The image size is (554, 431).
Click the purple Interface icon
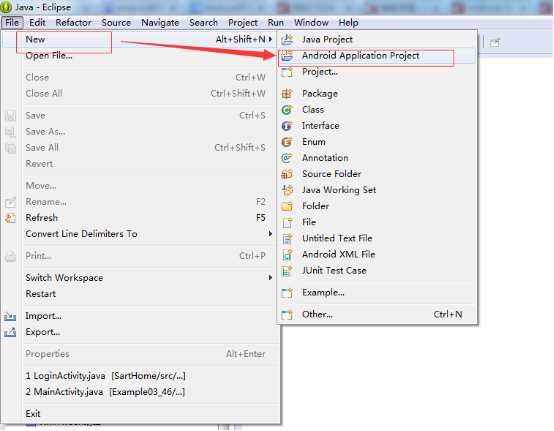287,126
